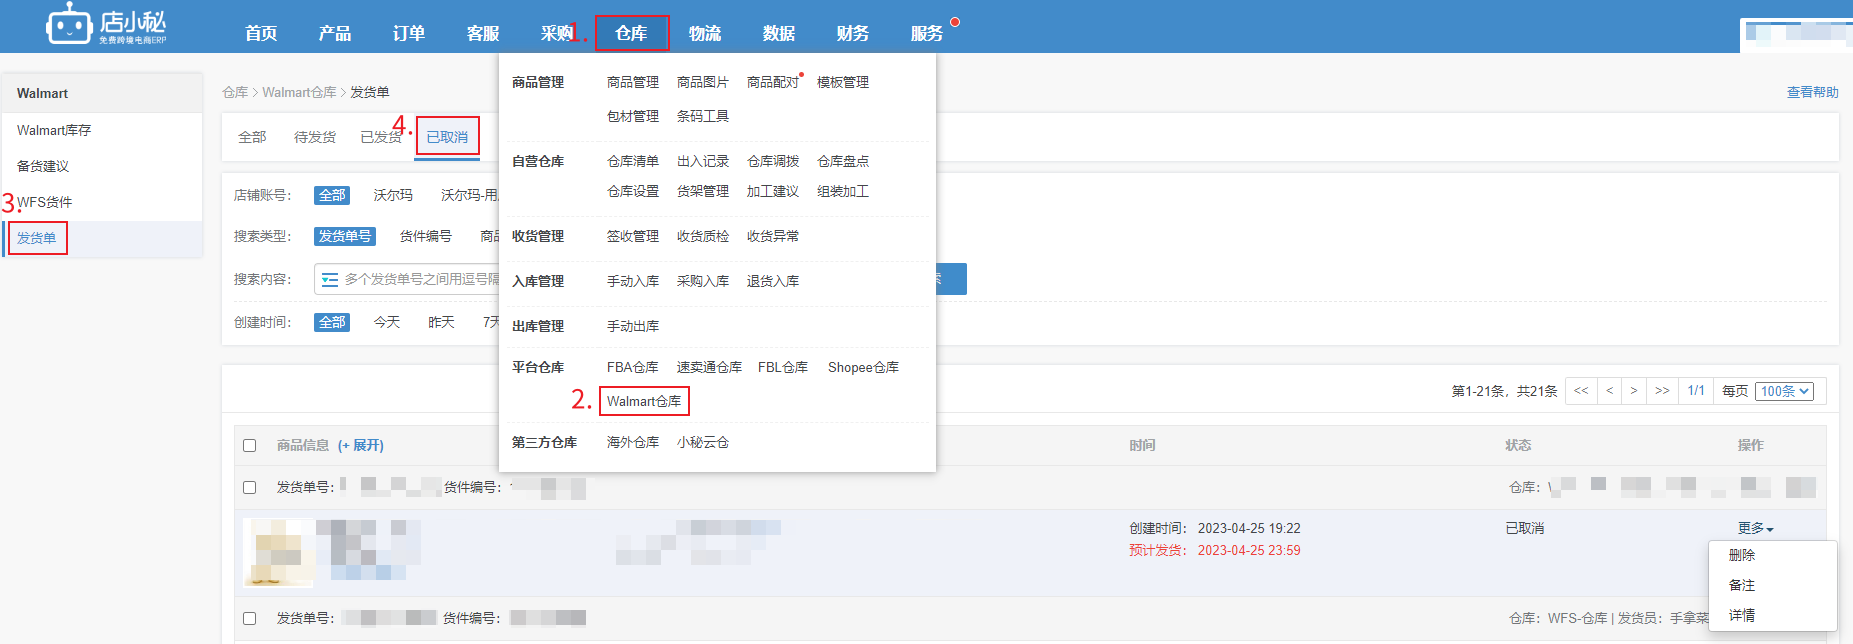Choose 手动出库 under 出库管理
The width and height of the screenshot is (1853, 644).
633,326
